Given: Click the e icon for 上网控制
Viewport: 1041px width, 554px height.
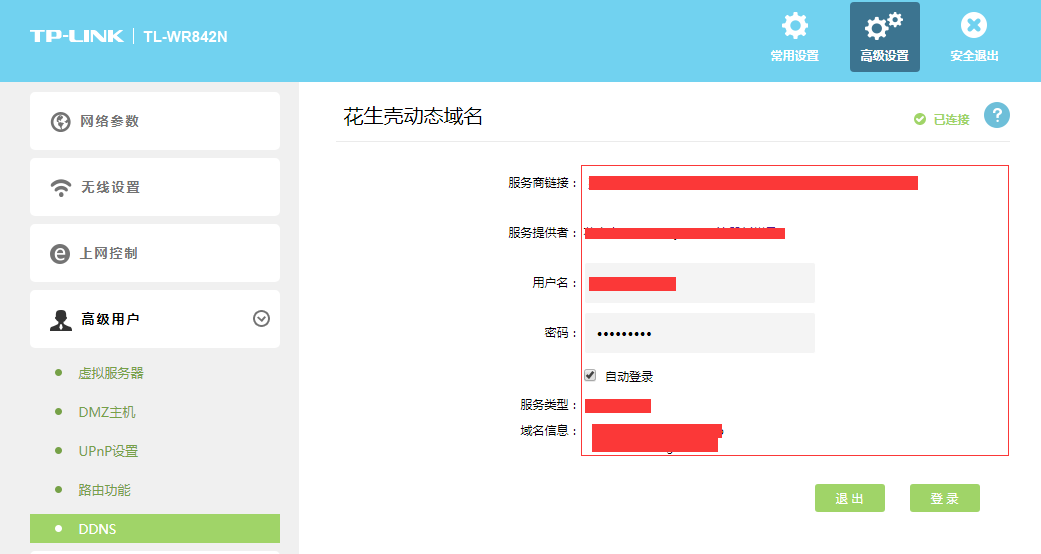Looking at the screenshot, I should (x=60, y=254).
